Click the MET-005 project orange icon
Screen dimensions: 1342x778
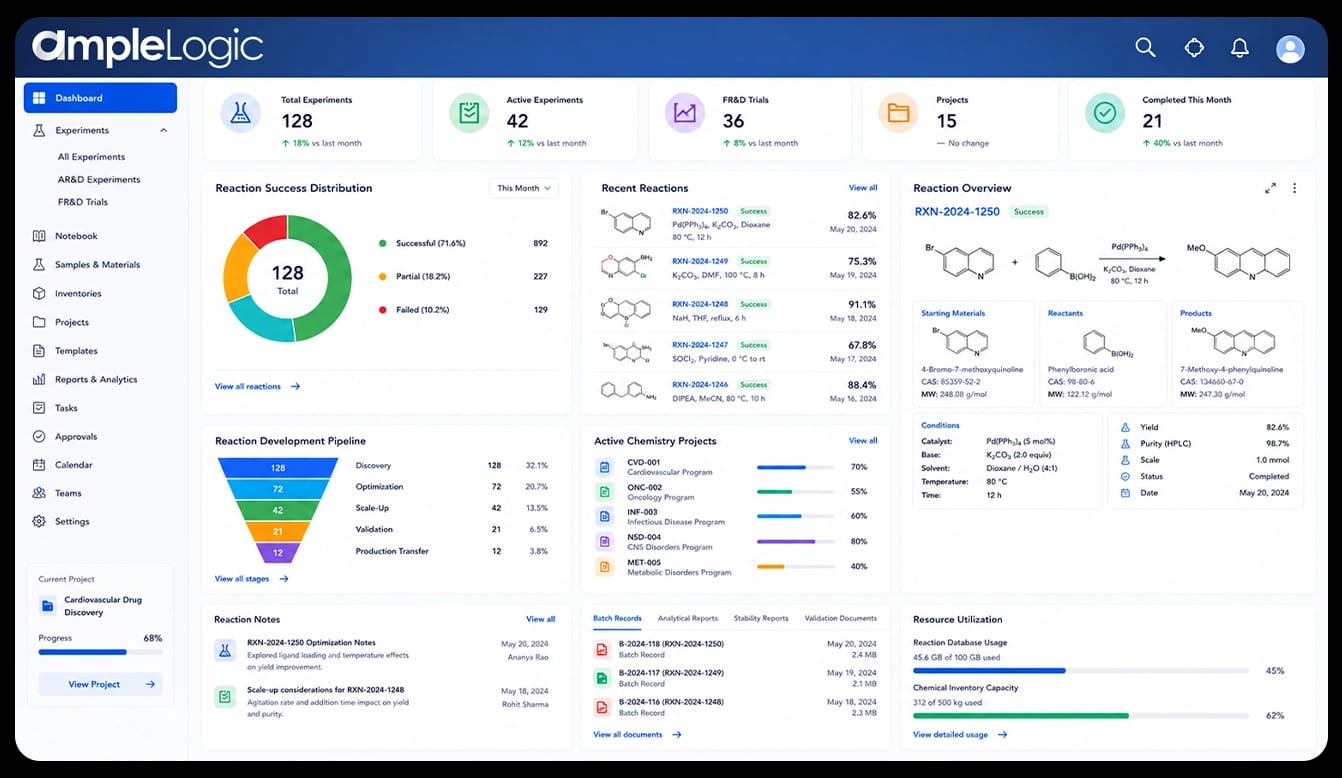point(604,567)
